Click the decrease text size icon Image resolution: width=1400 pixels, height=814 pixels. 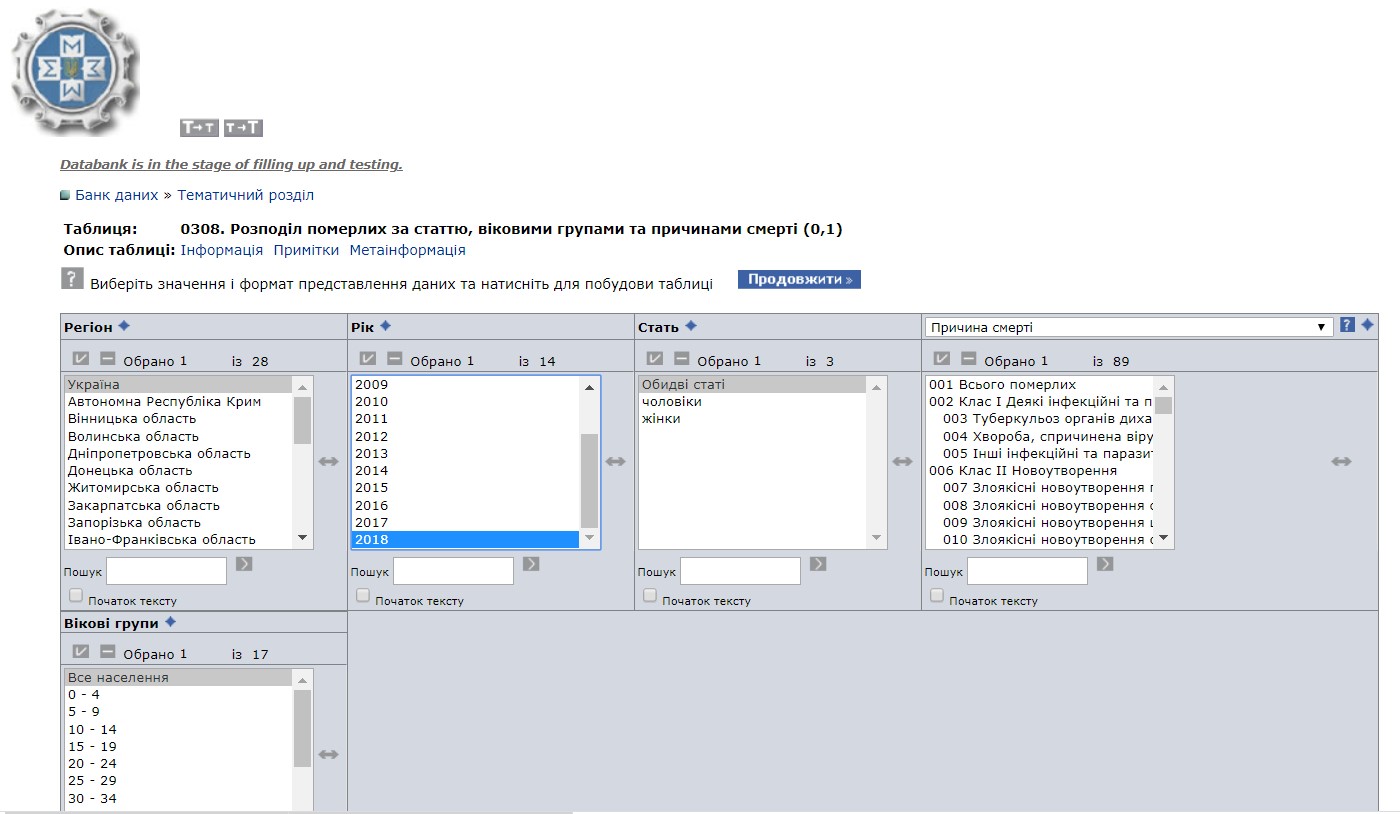[x=199, y=128]
